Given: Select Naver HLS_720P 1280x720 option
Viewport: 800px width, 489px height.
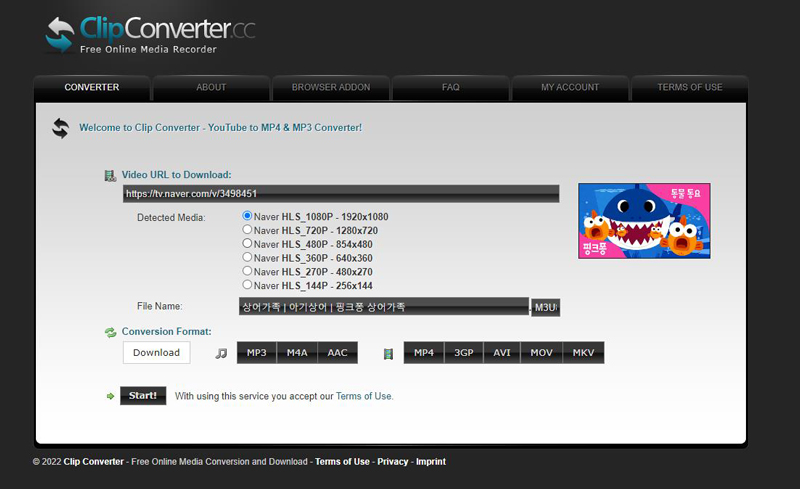Looking at the screenshot, I should click(247, 230).
